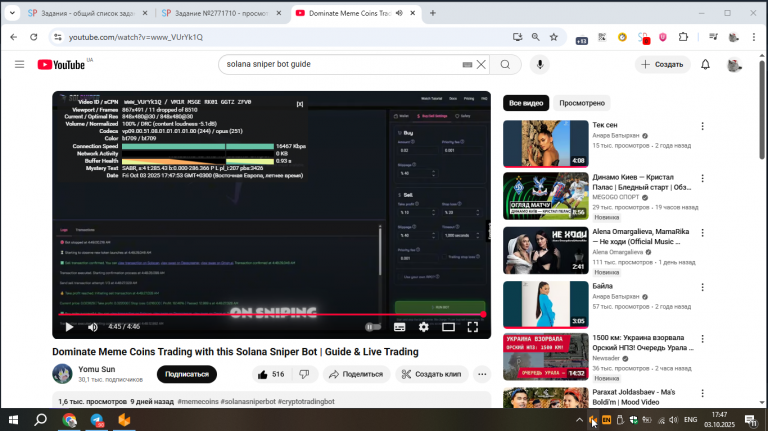Start voice search with microphone
The width and height of the screenshot is (768, 431).
(x=540, y=64)
